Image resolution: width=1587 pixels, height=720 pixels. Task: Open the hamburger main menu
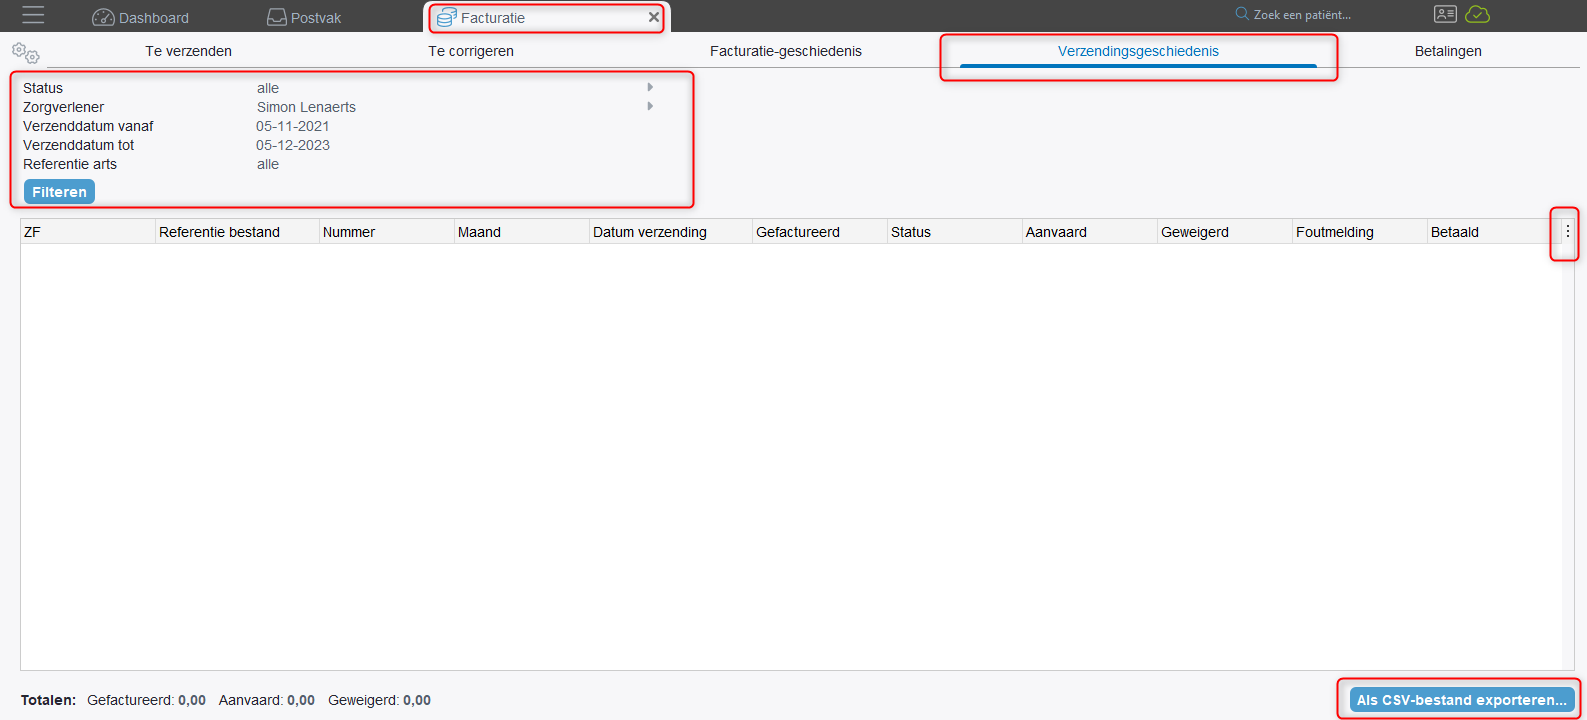click(x=33, y=15)
